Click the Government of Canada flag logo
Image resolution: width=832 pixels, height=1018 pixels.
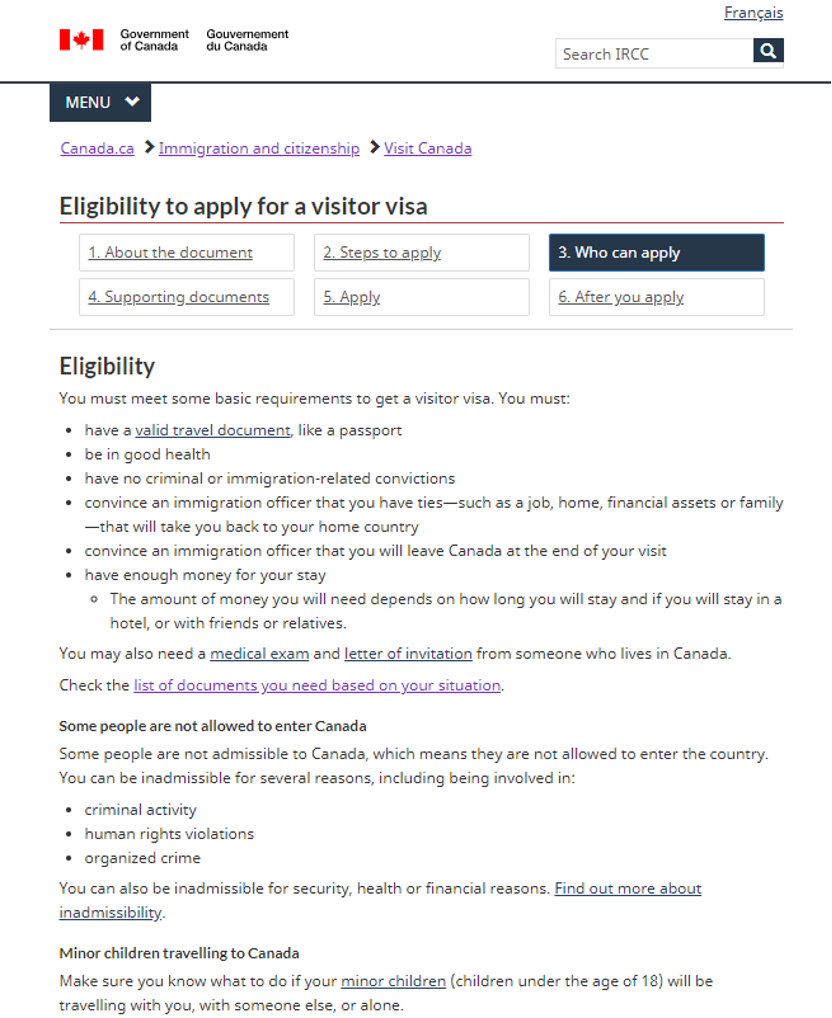(82, 40)
